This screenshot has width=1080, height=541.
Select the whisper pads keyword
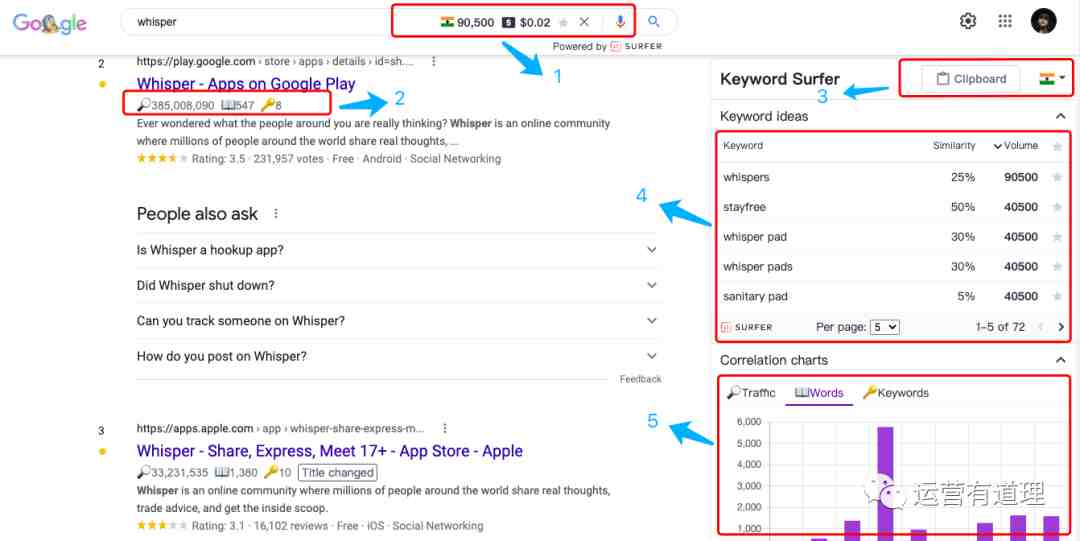[758, 266]
